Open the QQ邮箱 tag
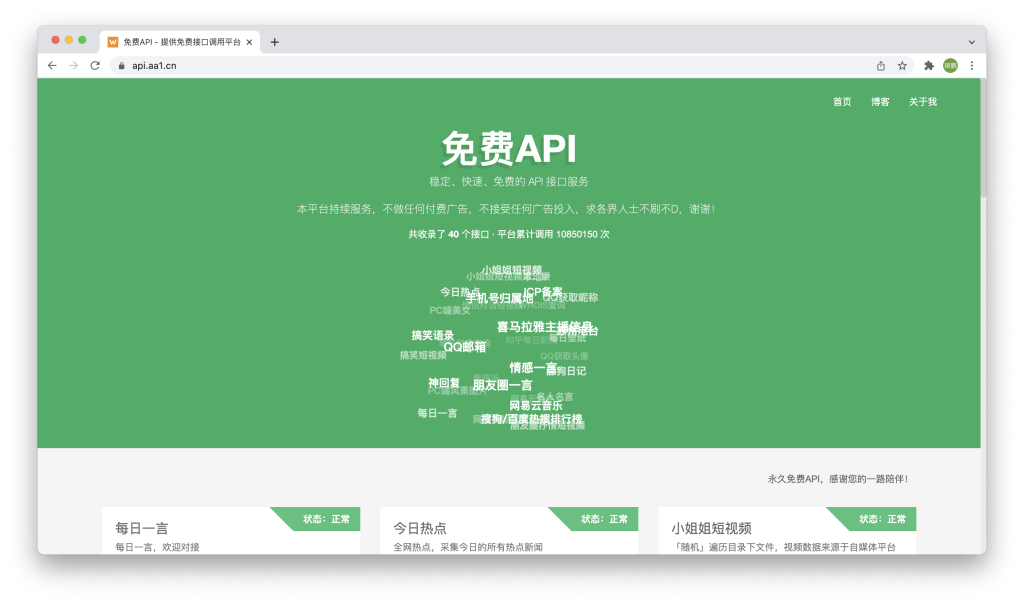The height and width of the screenshot is (604, 1024). coord(465,347)
